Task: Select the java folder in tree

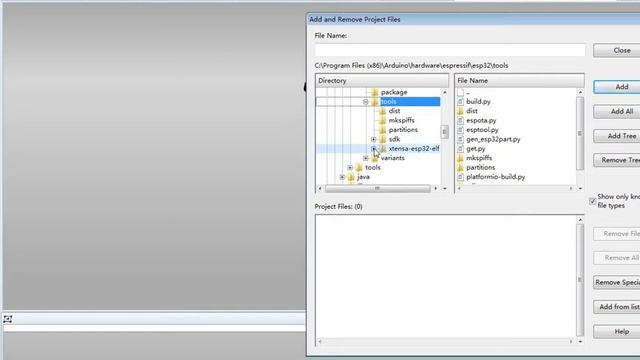Action: [363, 177]
